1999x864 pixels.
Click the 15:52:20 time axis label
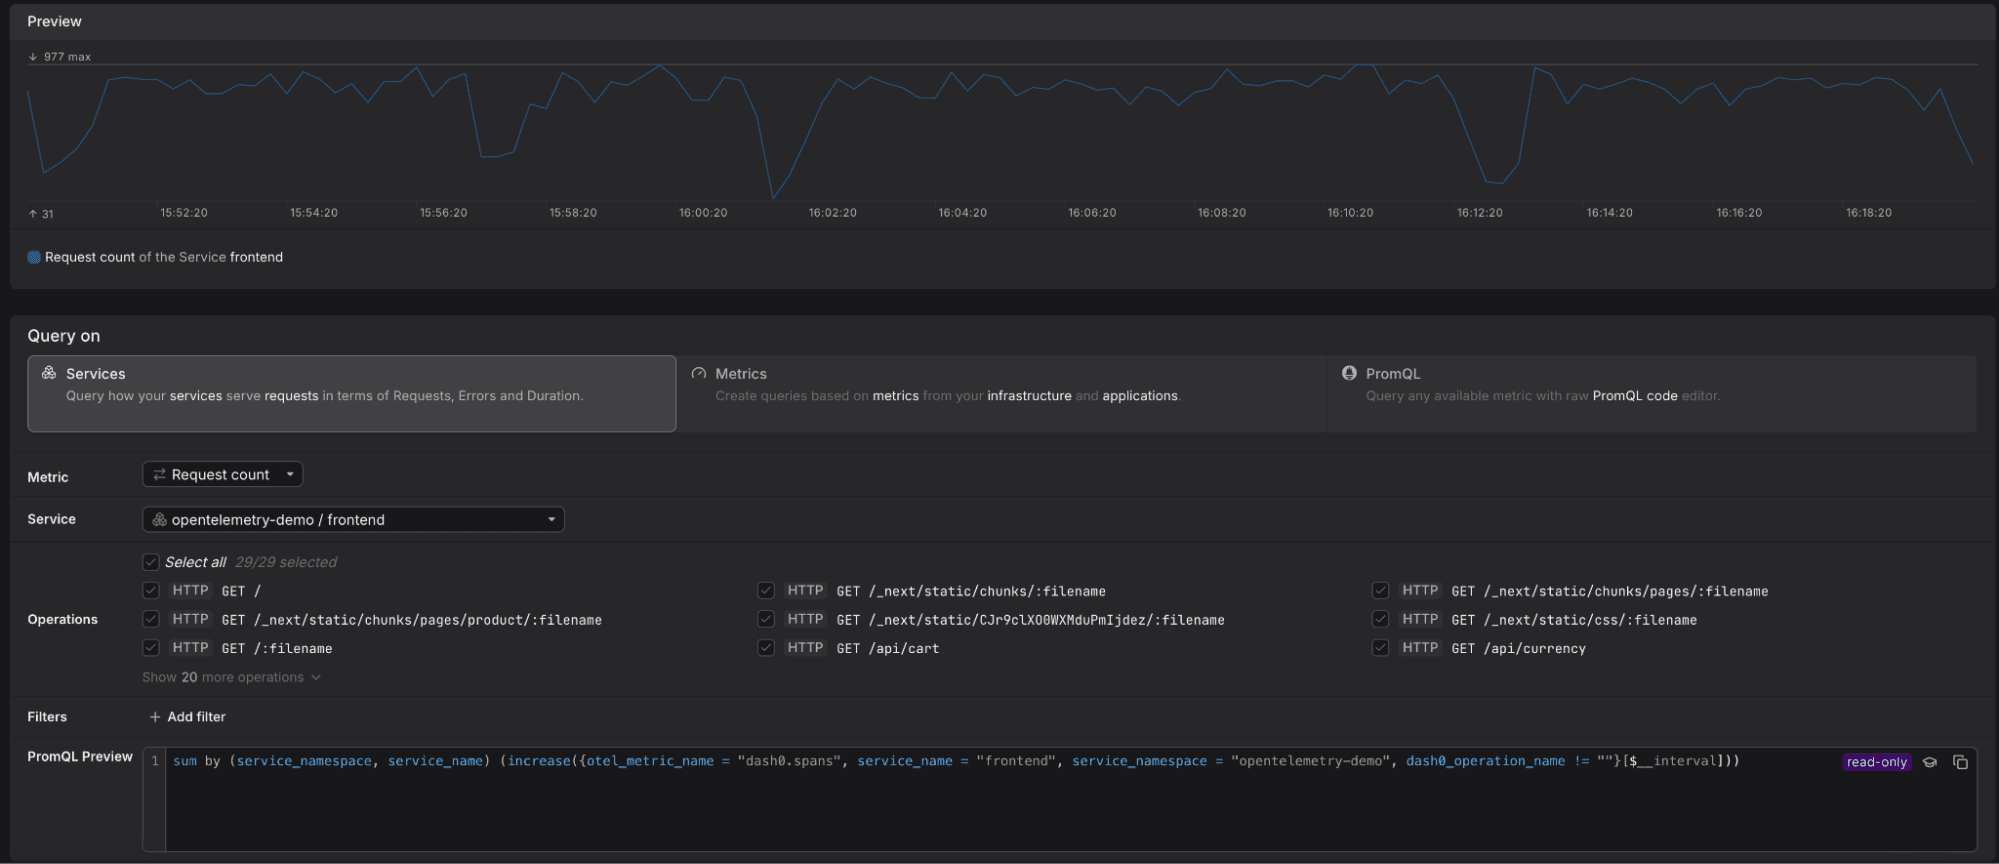(184, 213)
